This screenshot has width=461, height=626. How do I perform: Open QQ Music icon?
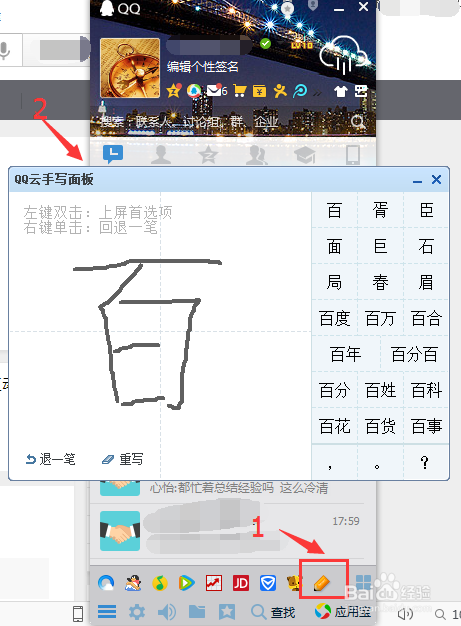tap(160, 583)
